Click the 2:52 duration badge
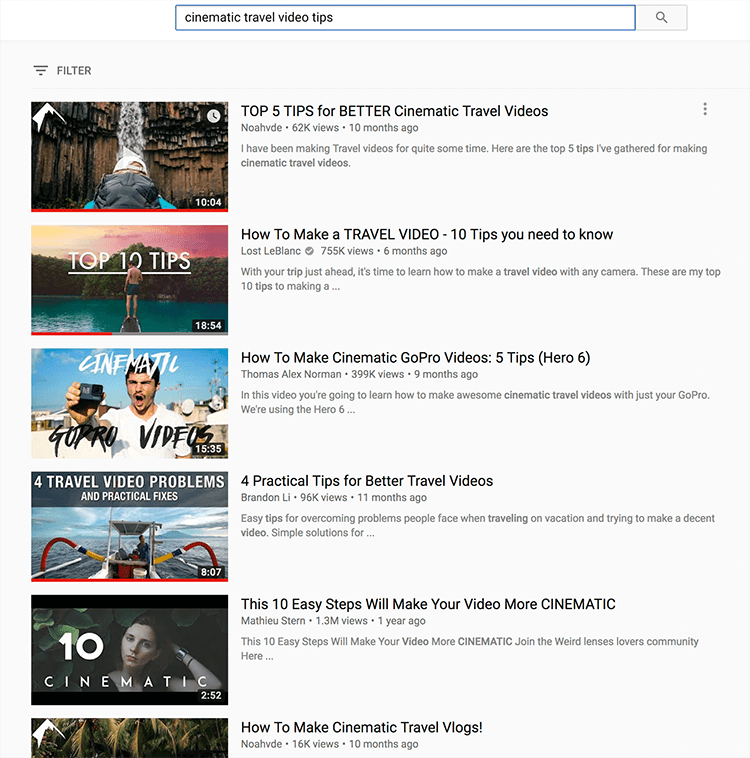Viewport: 750px width, 758px height. tap(211, 695)
